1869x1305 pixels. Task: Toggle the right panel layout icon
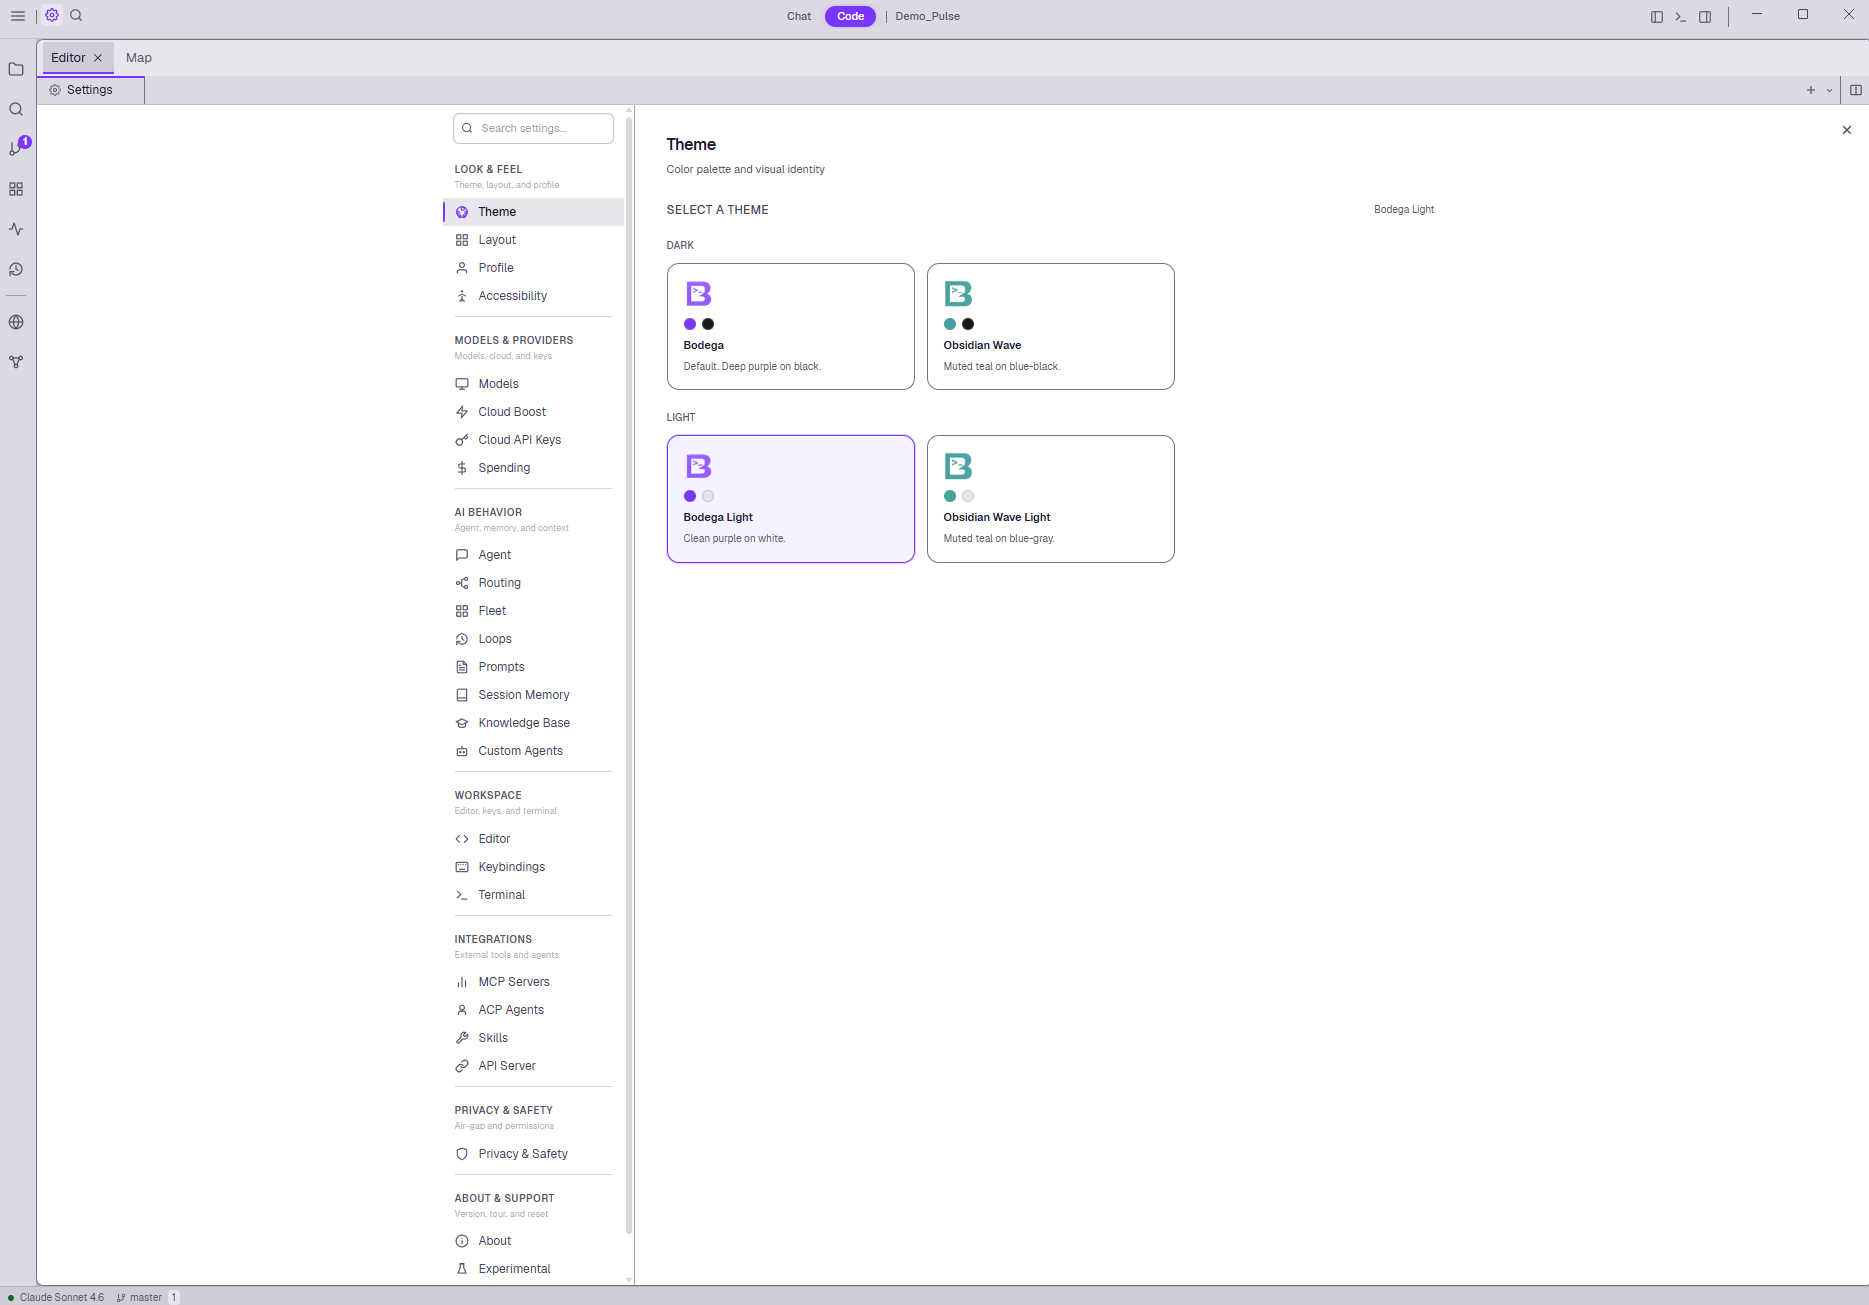tap(1705, 16)
